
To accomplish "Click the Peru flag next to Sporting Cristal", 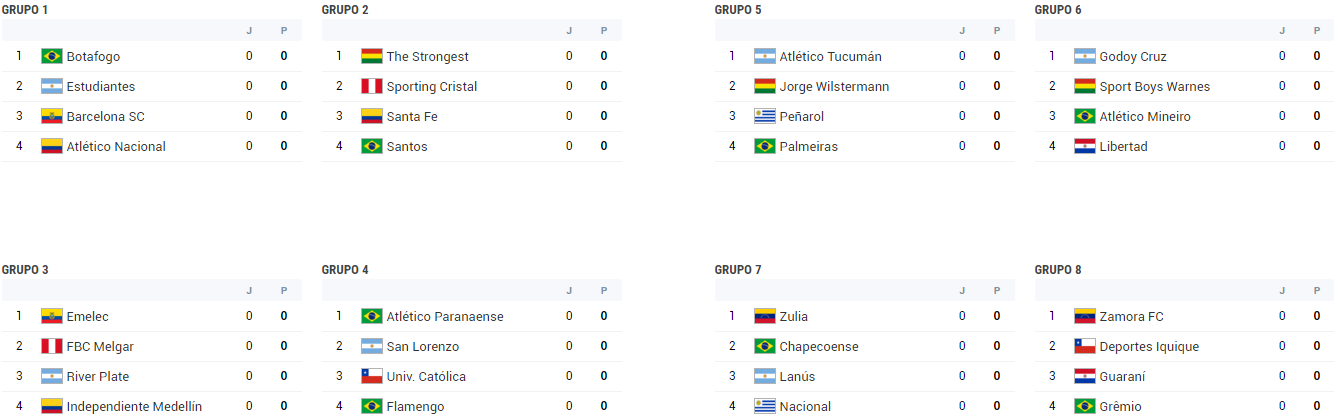I will (371, 86).
